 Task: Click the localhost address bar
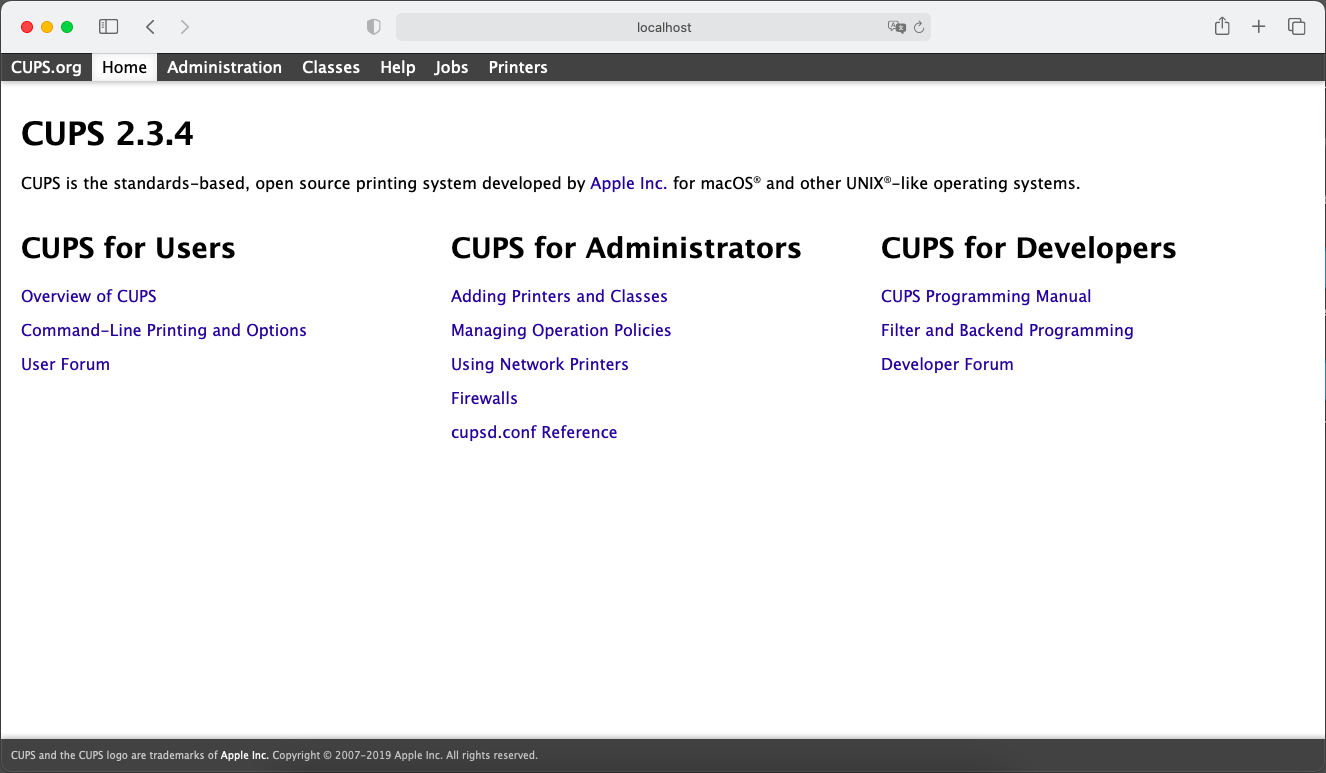tap(663, 27)
